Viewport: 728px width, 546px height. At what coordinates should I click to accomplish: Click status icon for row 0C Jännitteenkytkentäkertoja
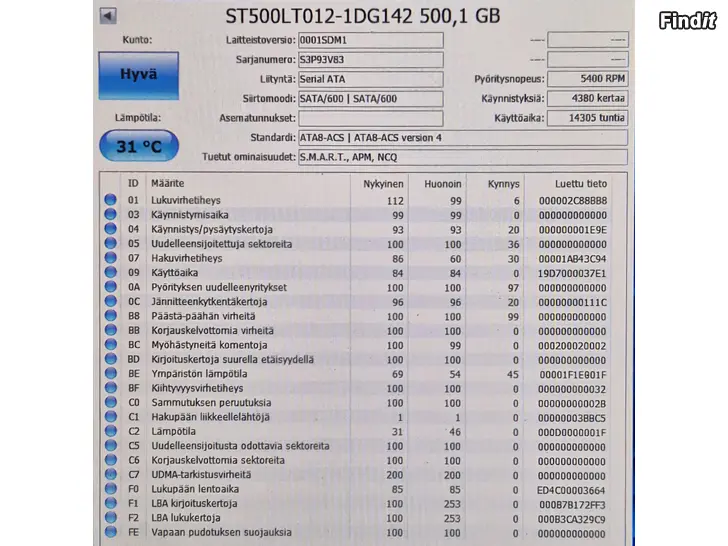(x=110, y=301)
